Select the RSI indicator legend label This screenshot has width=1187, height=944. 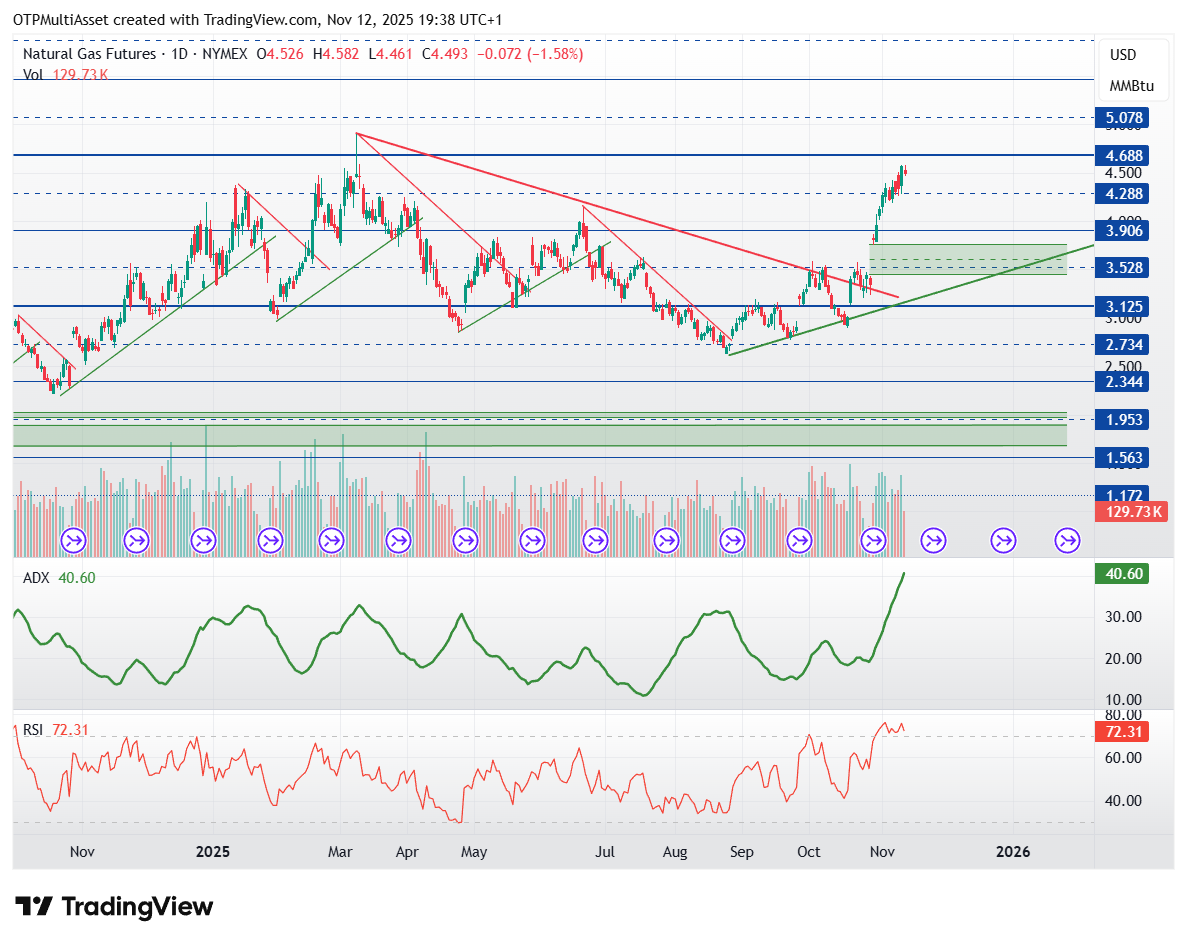[x=33, y=730]
